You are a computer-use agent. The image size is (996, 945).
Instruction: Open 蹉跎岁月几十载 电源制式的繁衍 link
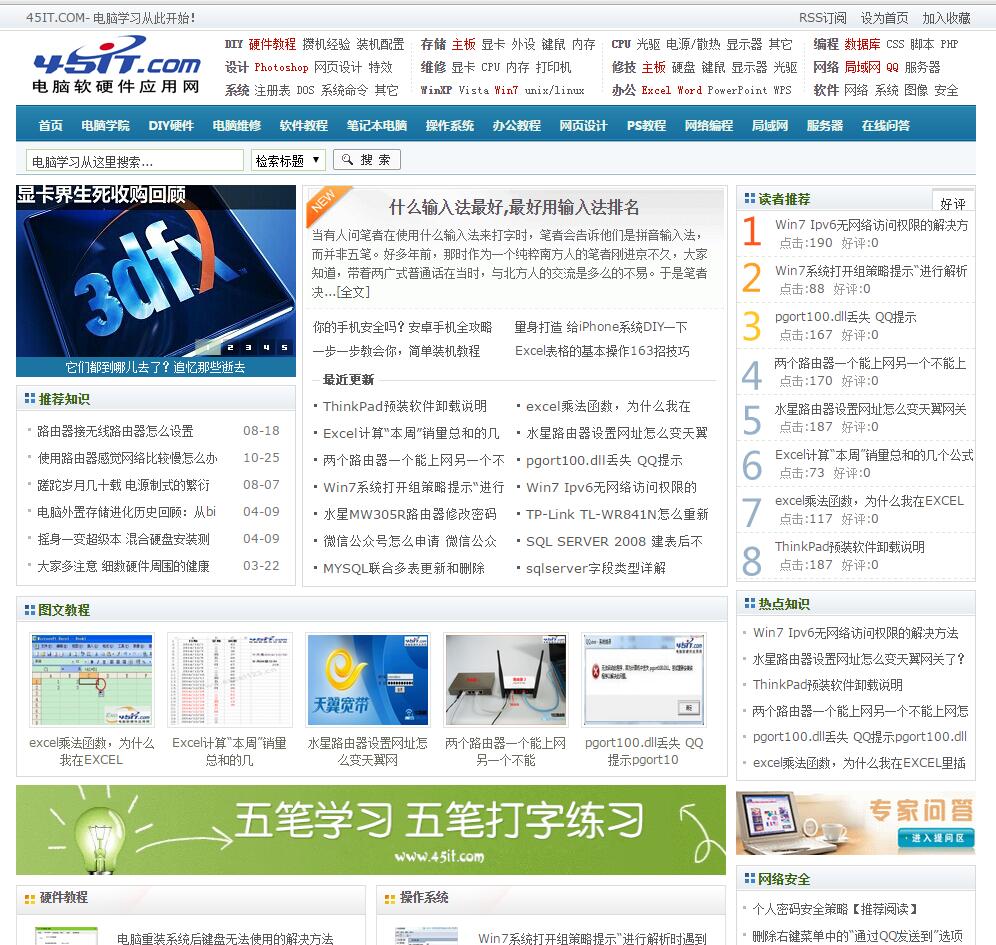click(x=123, y=485)
